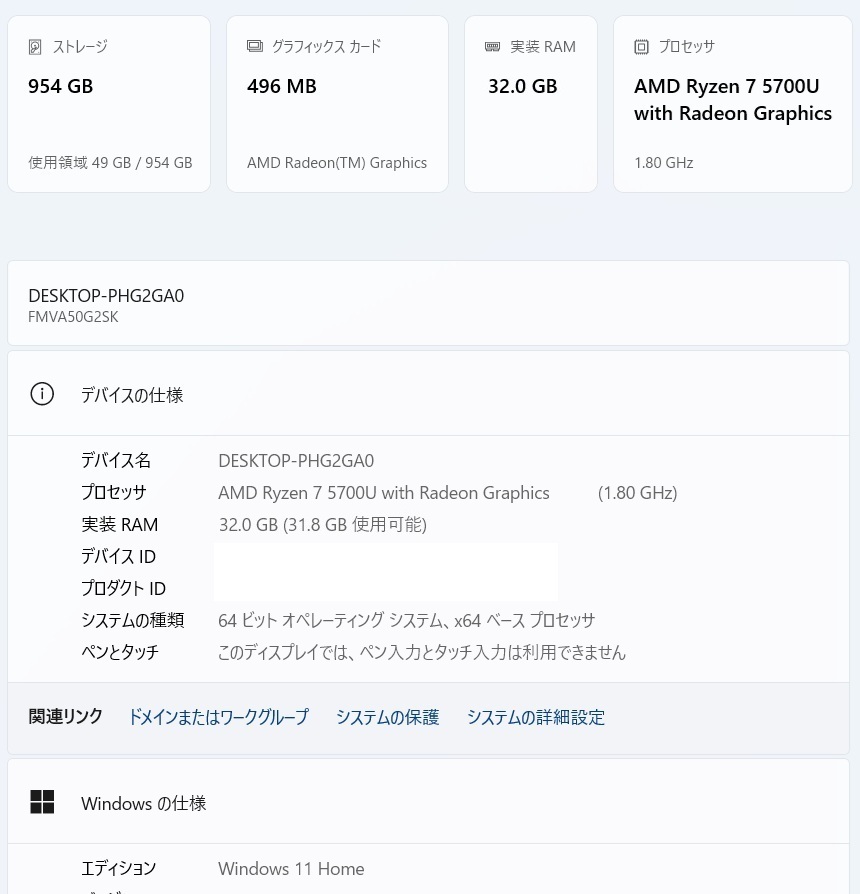
Task: Open the ストレージ 954 GB card
Action: (x=109, y=104)
